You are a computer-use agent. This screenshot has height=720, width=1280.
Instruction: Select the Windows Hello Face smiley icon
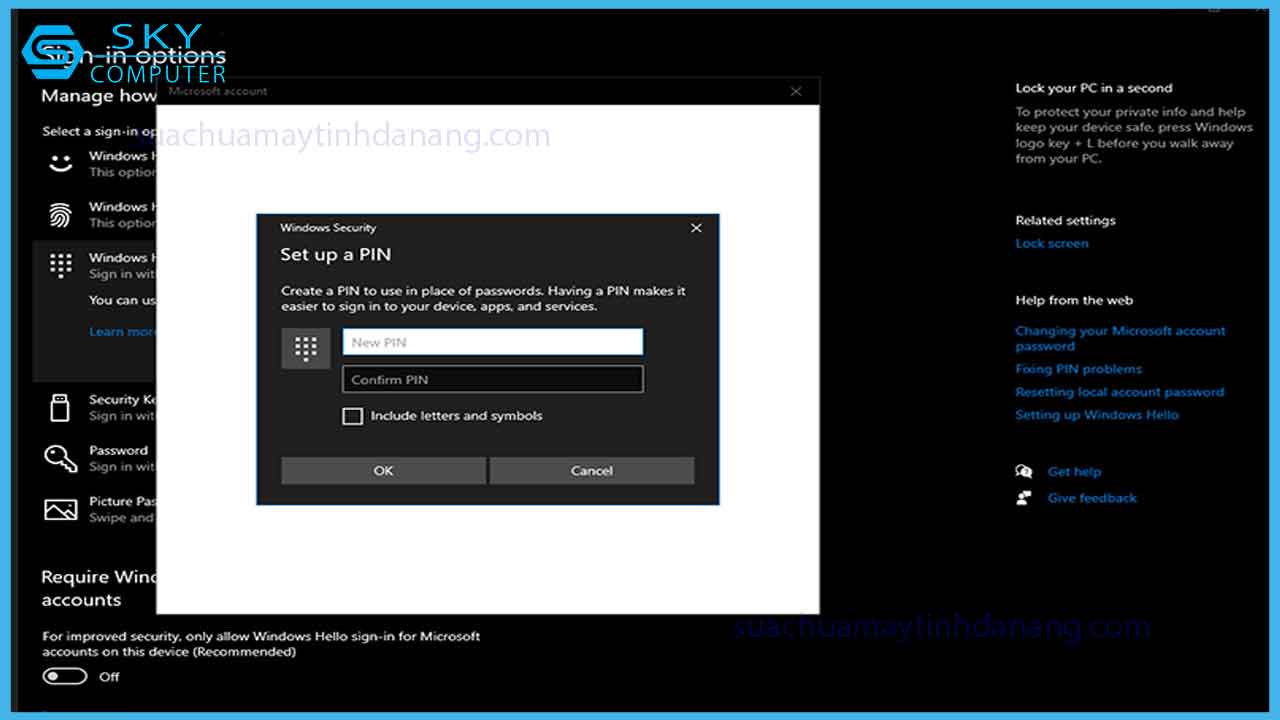coord(60,163)
